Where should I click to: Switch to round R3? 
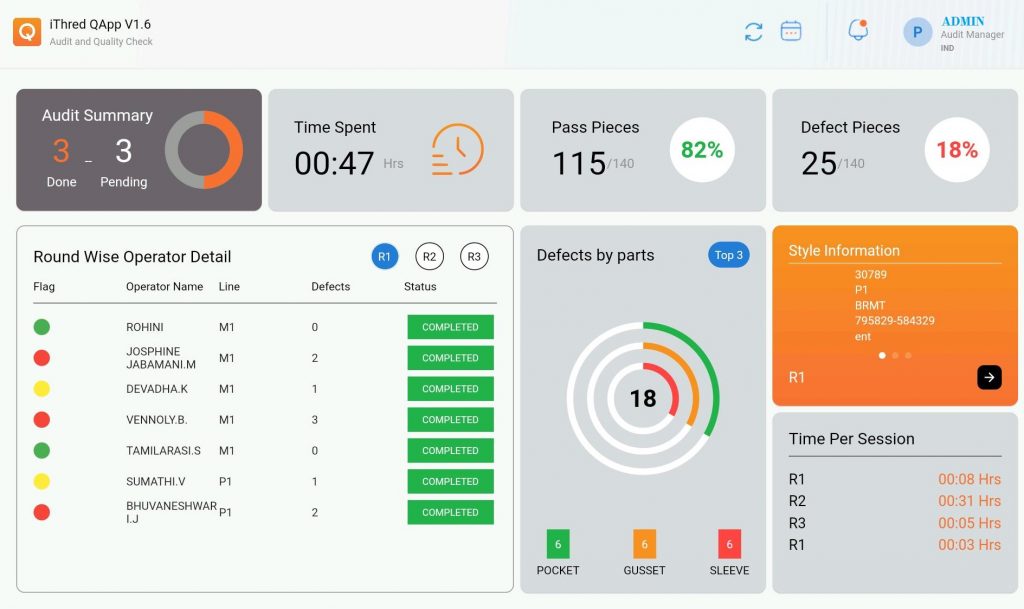pos(474,257)
